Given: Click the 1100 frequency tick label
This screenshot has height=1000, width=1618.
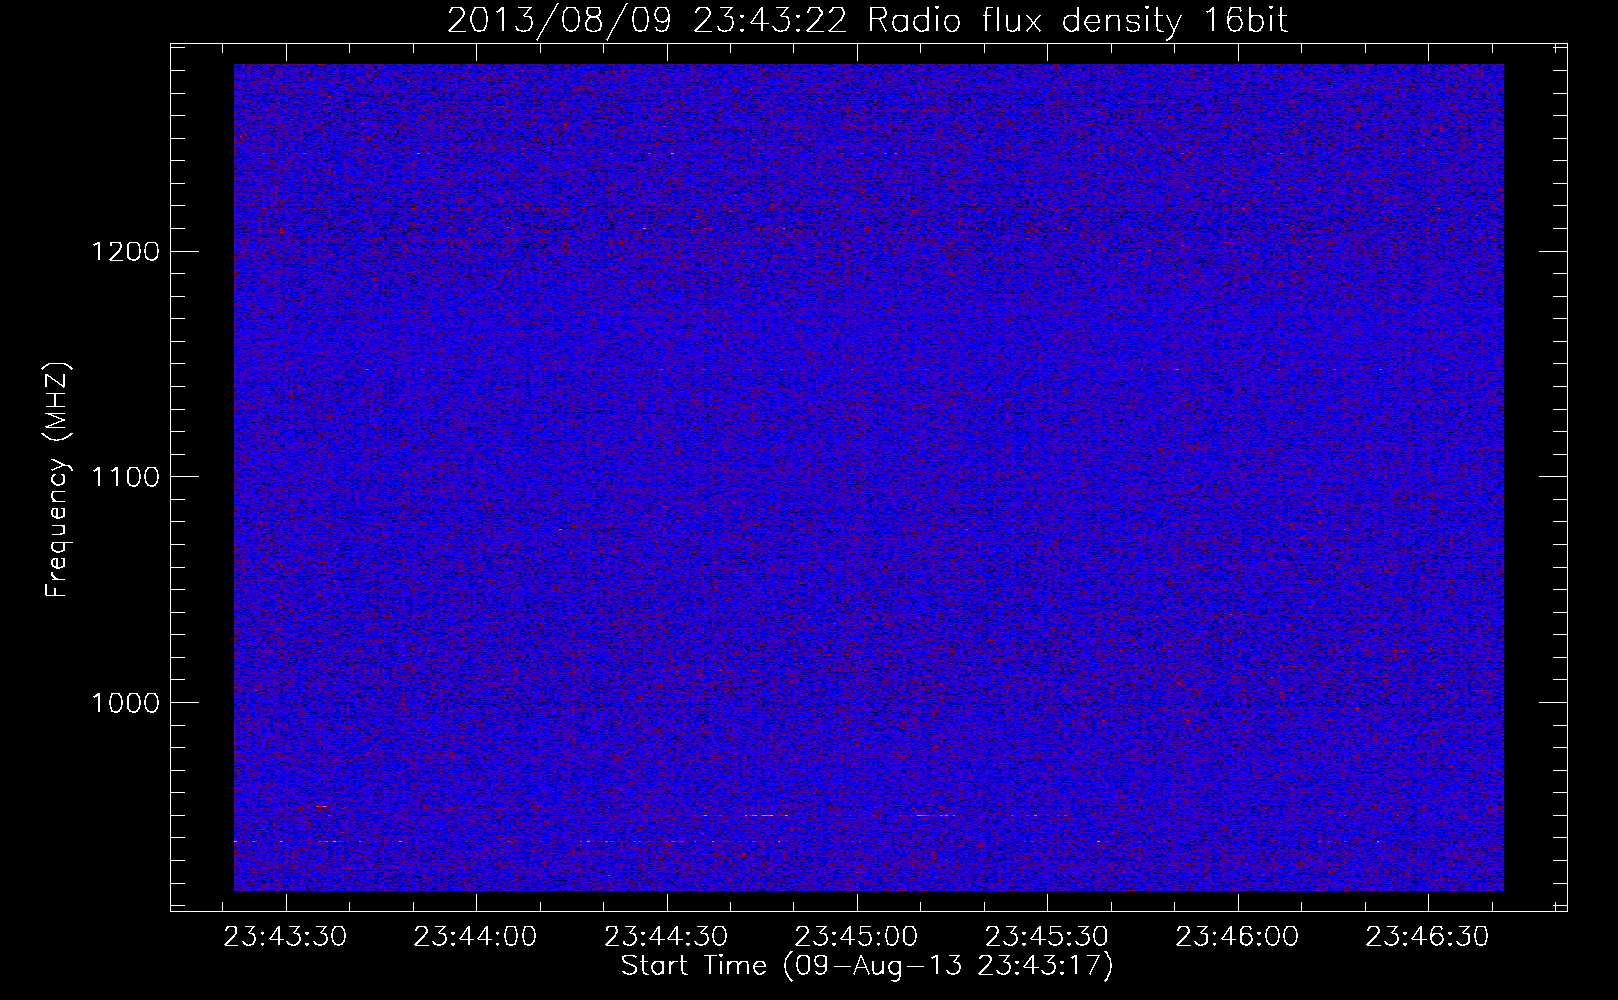Looking at the screenshot, I should click(124, 477).
